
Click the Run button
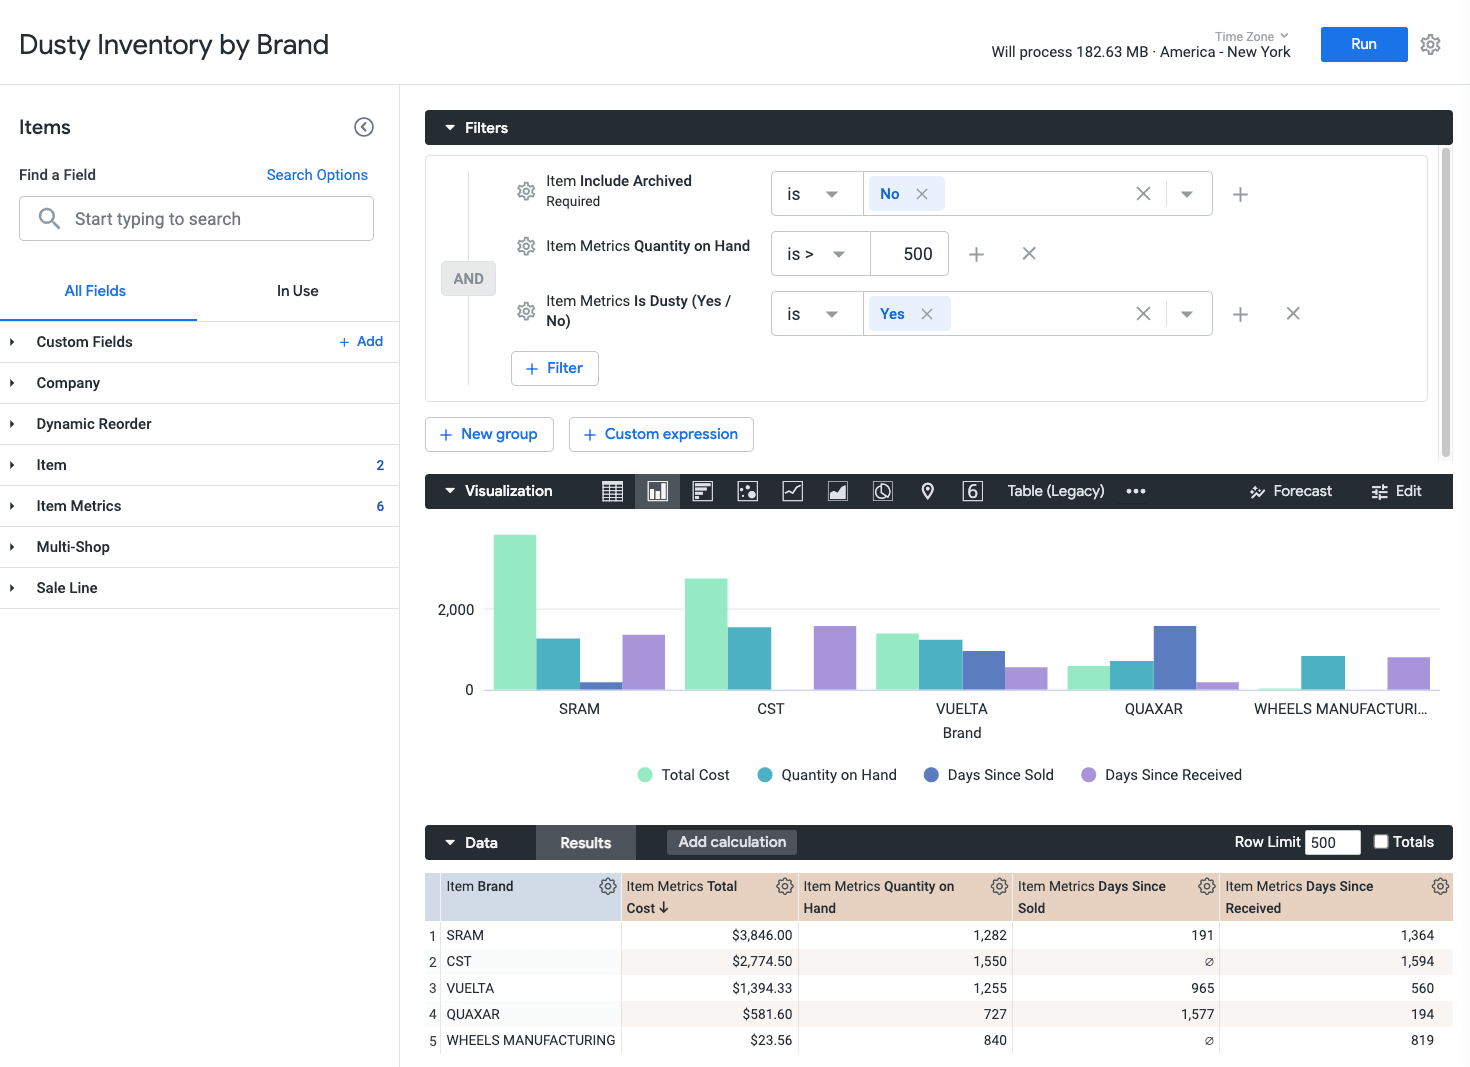[x=1363, y=44]
